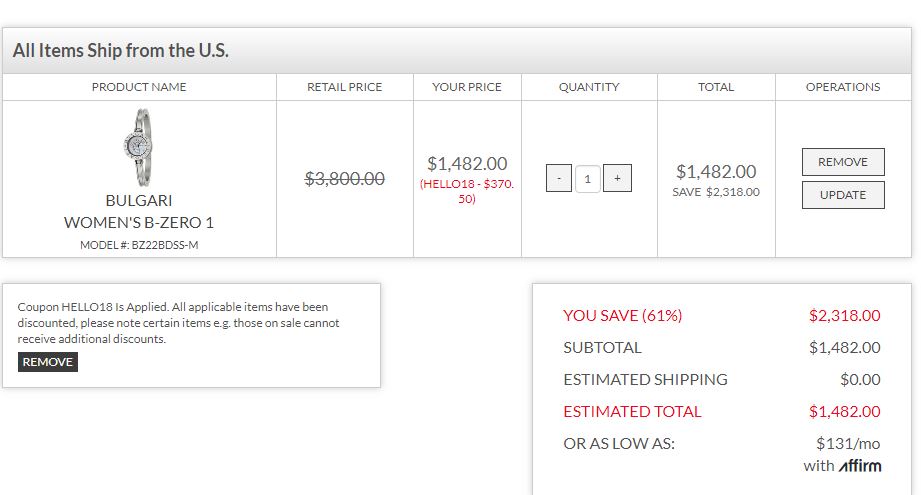Image resolution: width=921 pixels, height=495 pixels.
Task: Select the RETAIL PRICE column header
Action: click(x=344, y=87)
